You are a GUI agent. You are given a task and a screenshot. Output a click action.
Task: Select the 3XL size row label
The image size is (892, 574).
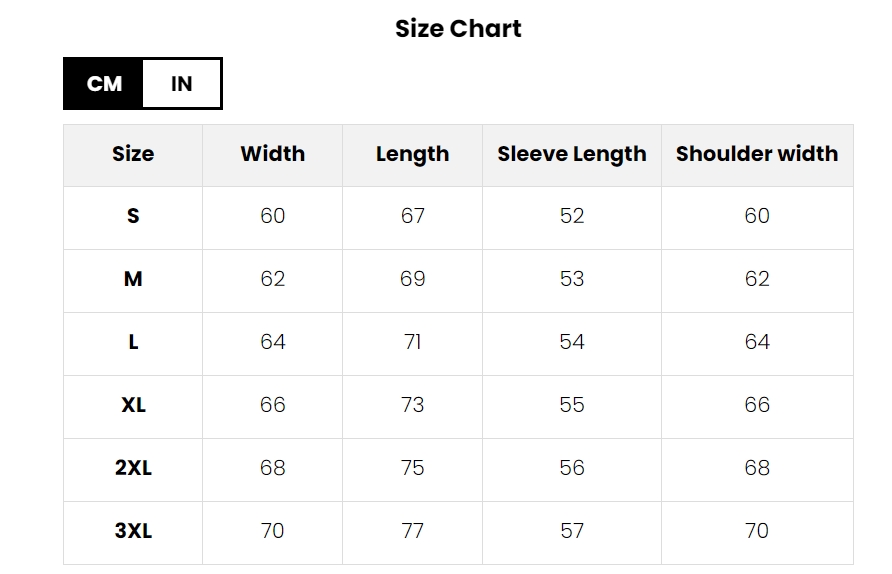[133, 531]
